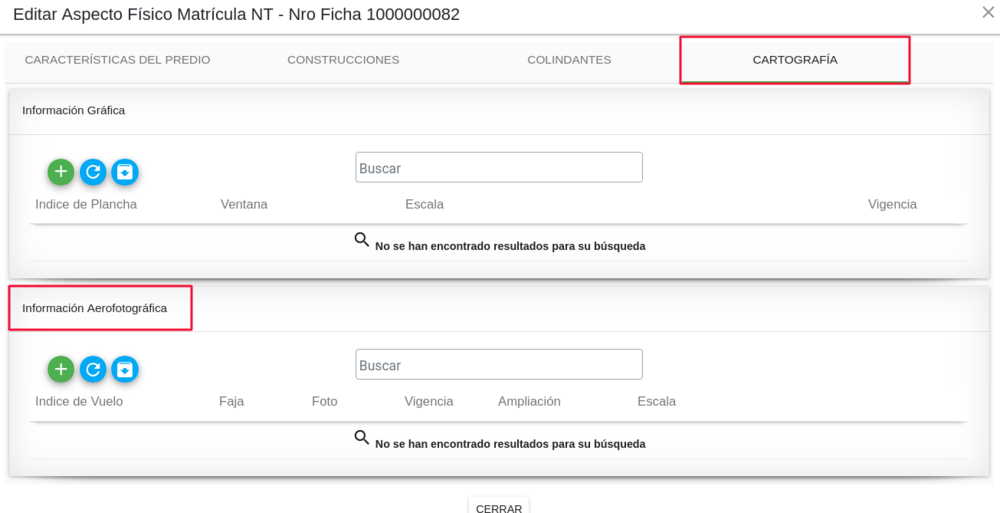Viewport: 1000px width, 513px height.
Task: Add a new Información Gráfica record
Action: point(61,172)
